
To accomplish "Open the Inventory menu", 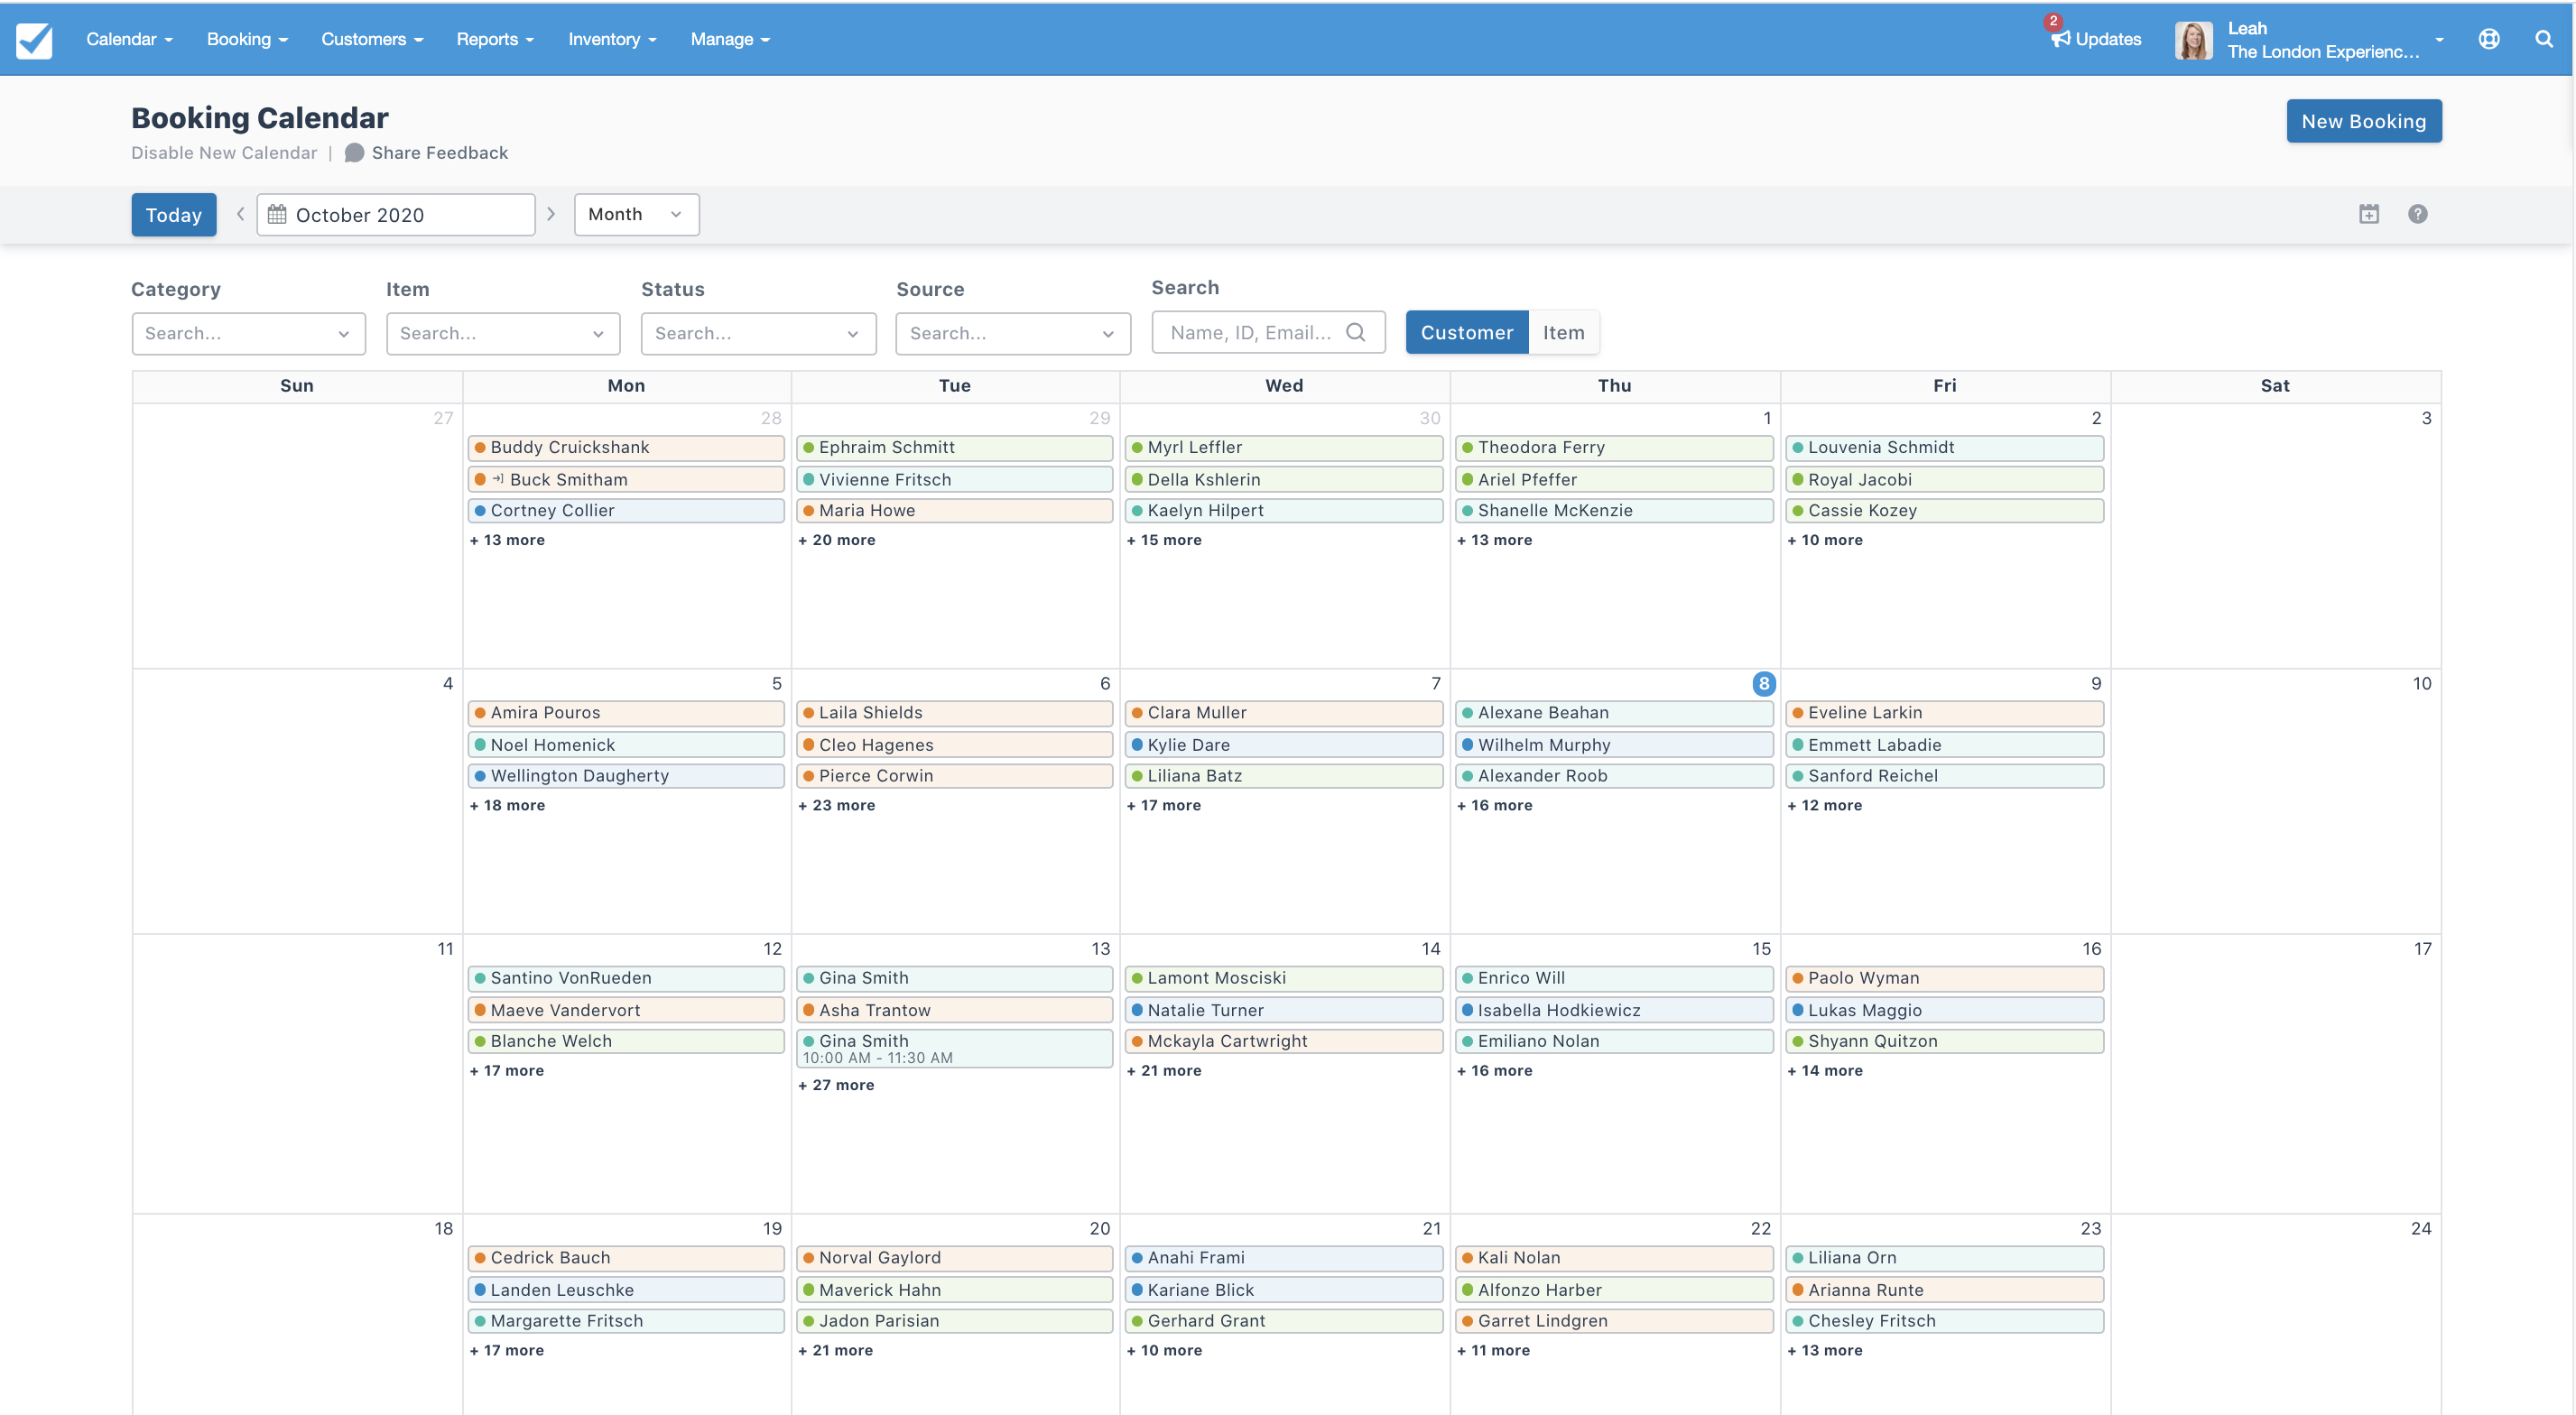I will (x=612, y=39).
